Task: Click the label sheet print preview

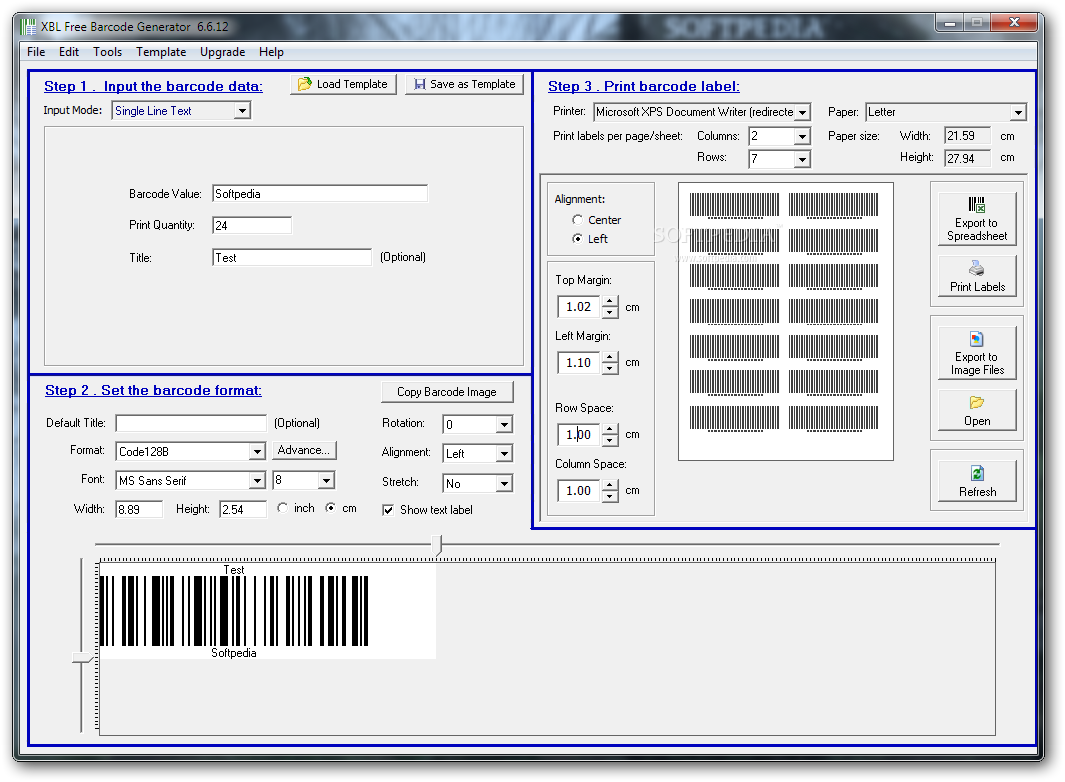Action: point(786,321)
